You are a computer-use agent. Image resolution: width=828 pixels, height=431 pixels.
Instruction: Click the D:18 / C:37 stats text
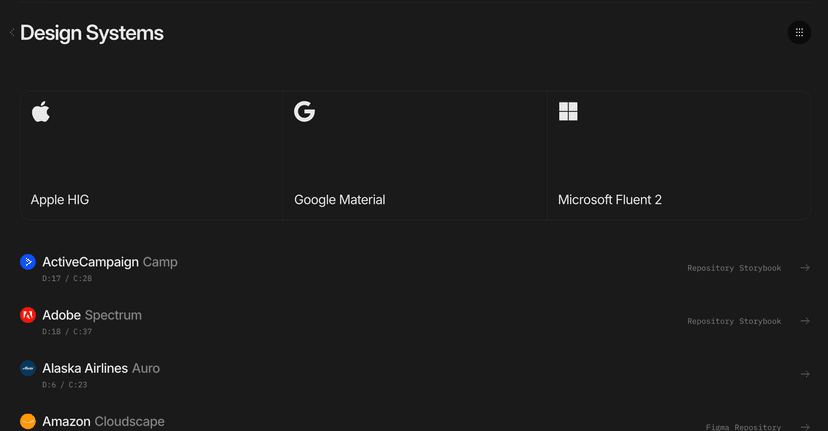pyautogui.click(x=67, y=332)
